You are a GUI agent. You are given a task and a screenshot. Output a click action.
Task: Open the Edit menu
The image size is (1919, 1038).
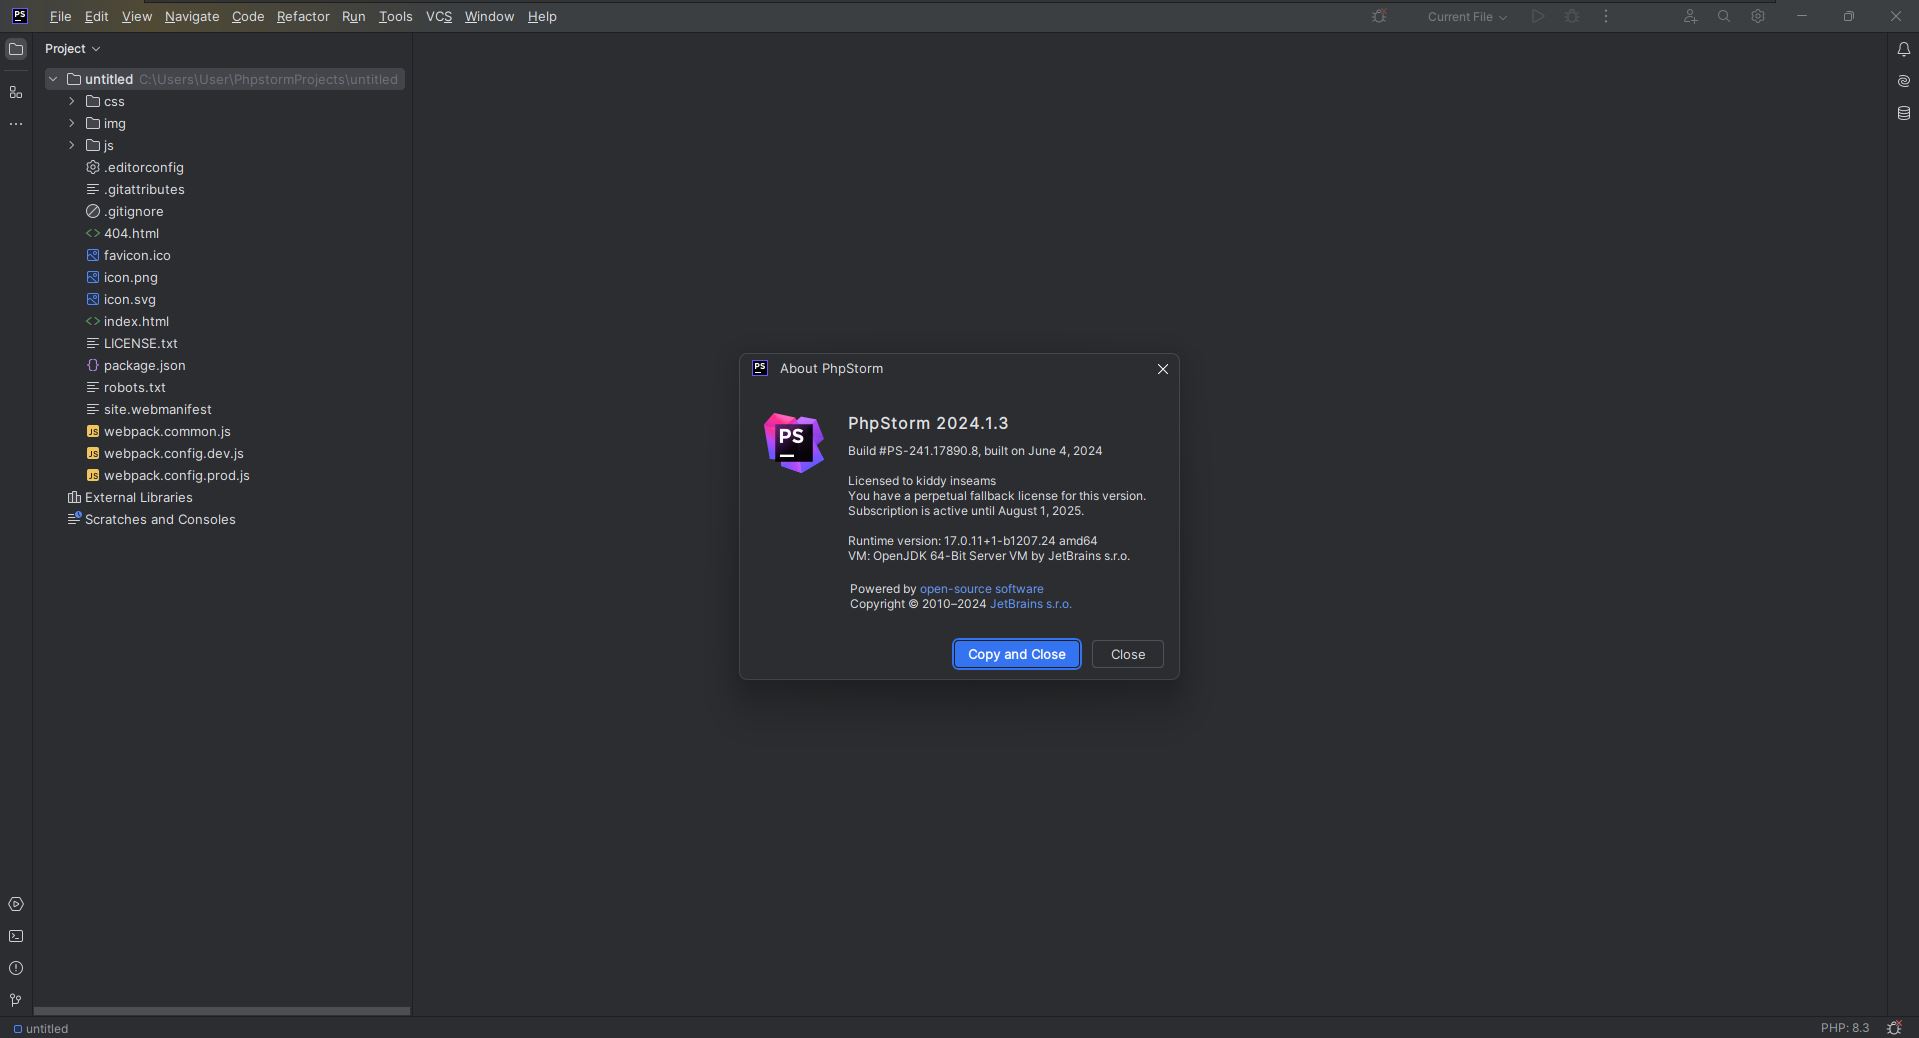(x=96, y=16)
